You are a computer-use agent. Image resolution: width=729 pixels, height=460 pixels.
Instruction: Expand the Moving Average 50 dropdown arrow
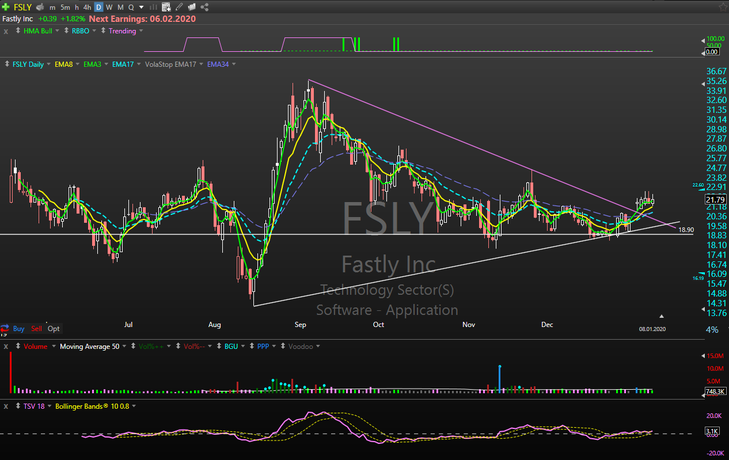(124, 347)
